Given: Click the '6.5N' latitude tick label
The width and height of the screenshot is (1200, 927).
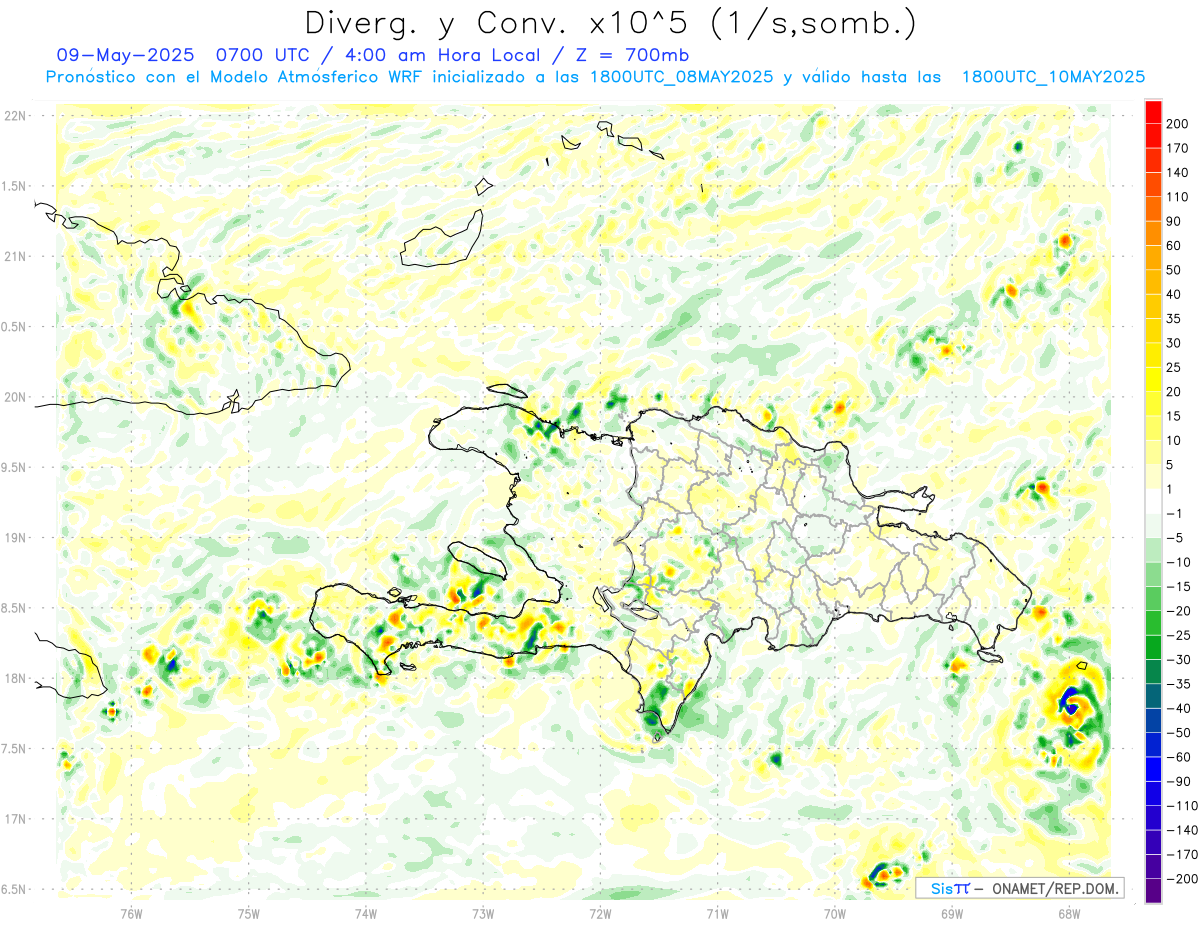Looking at the screenshot, I should pyautogui.click(x=15, y=889).
